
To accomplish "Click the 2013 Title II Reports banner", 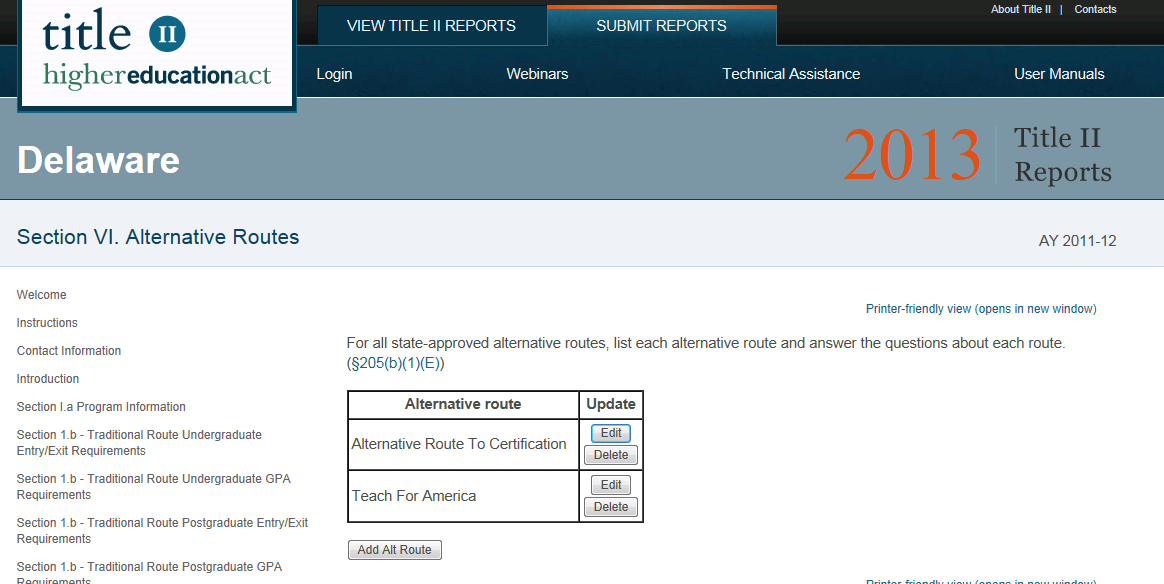I will click(x=978, y=154).
